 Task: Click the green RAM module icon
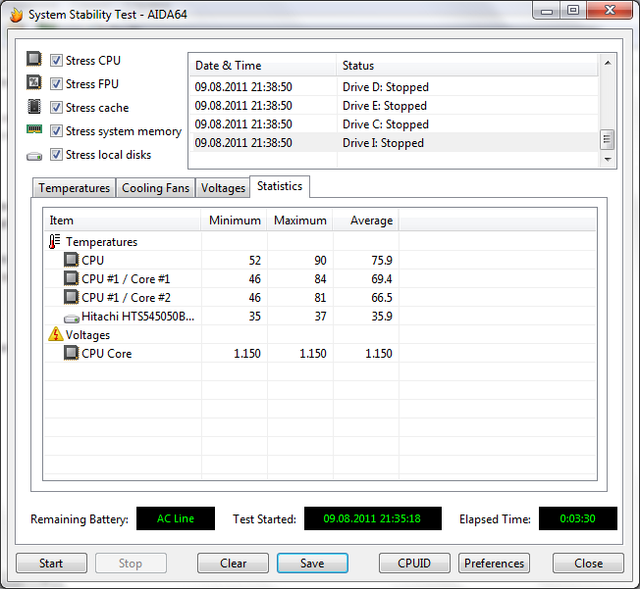34,131
